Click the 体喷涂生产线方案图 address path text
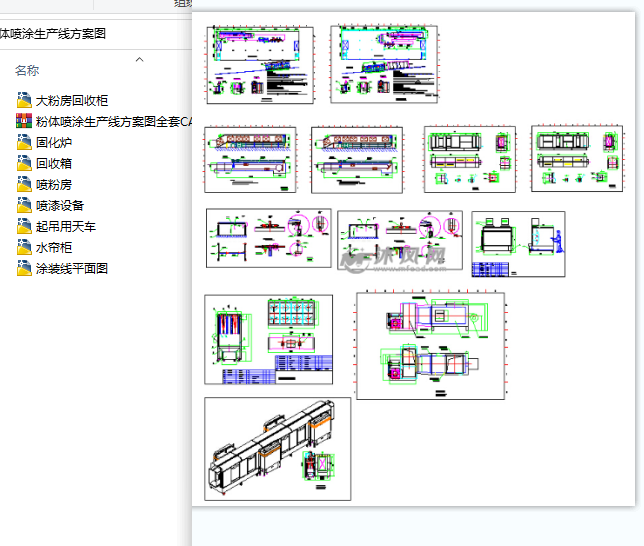The image size is (644, 546). 53,34
